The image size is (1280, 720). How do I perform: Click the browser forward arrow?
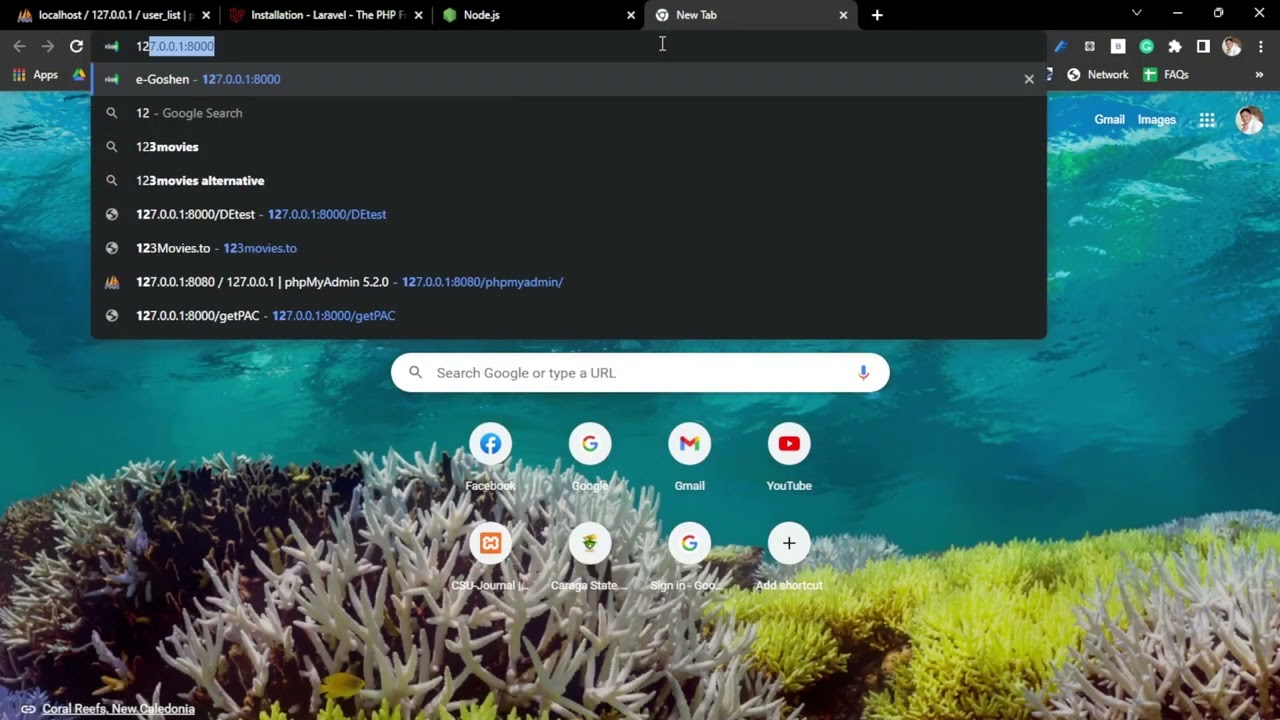47,46
